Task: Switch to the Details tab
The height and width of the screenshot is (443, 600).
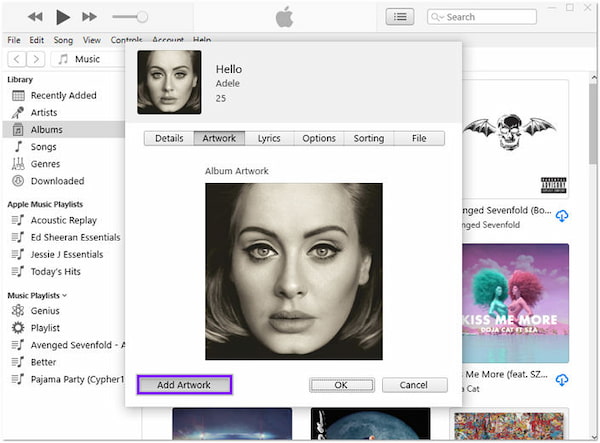Action: click(x=169, y=138)
